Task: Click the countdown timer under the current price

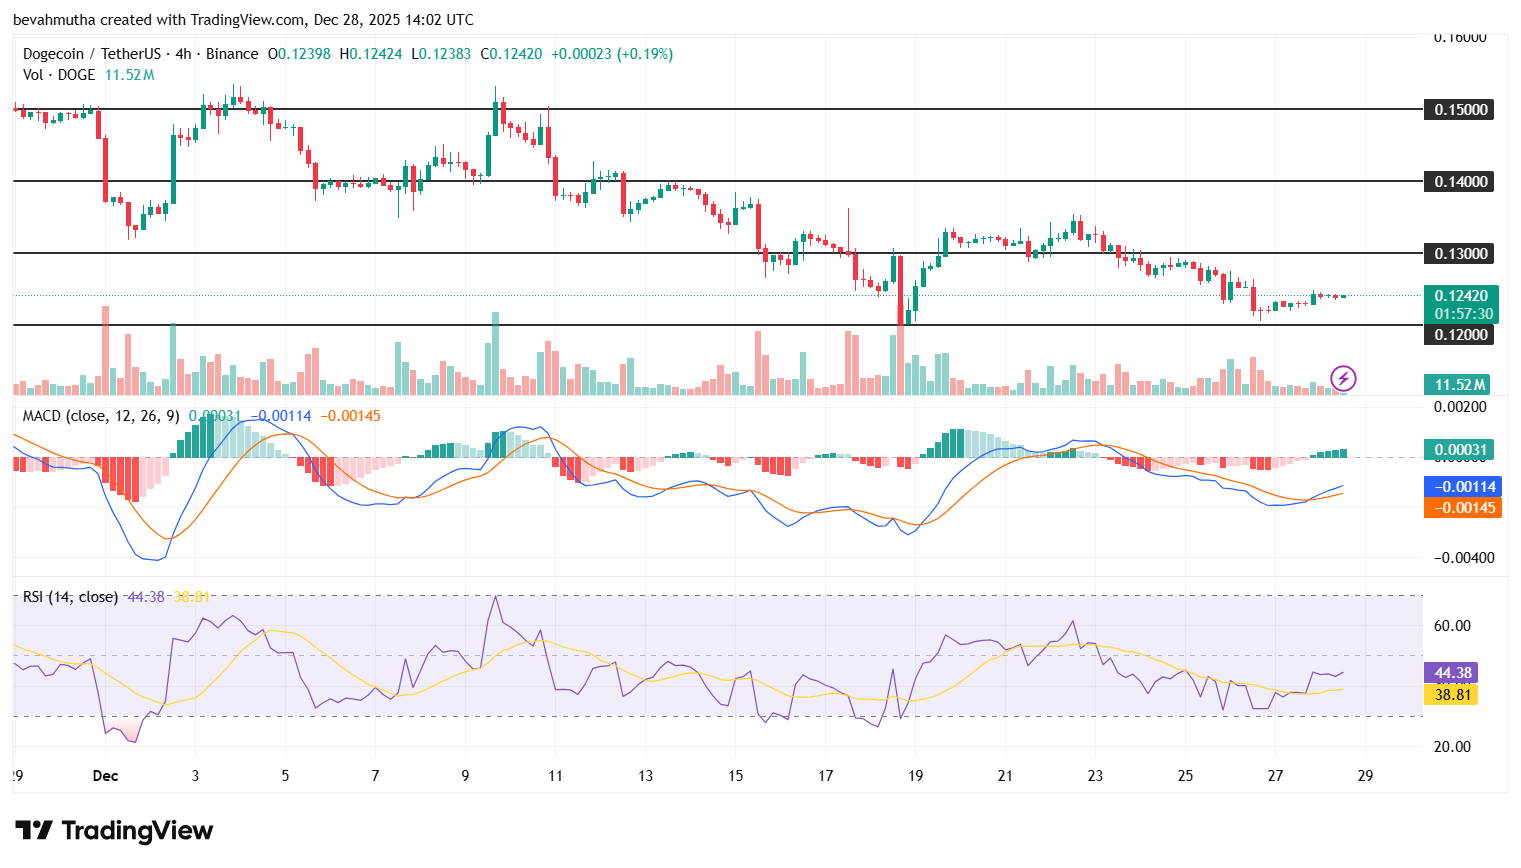Action: pyautogui.click(x=1464, y=312)
